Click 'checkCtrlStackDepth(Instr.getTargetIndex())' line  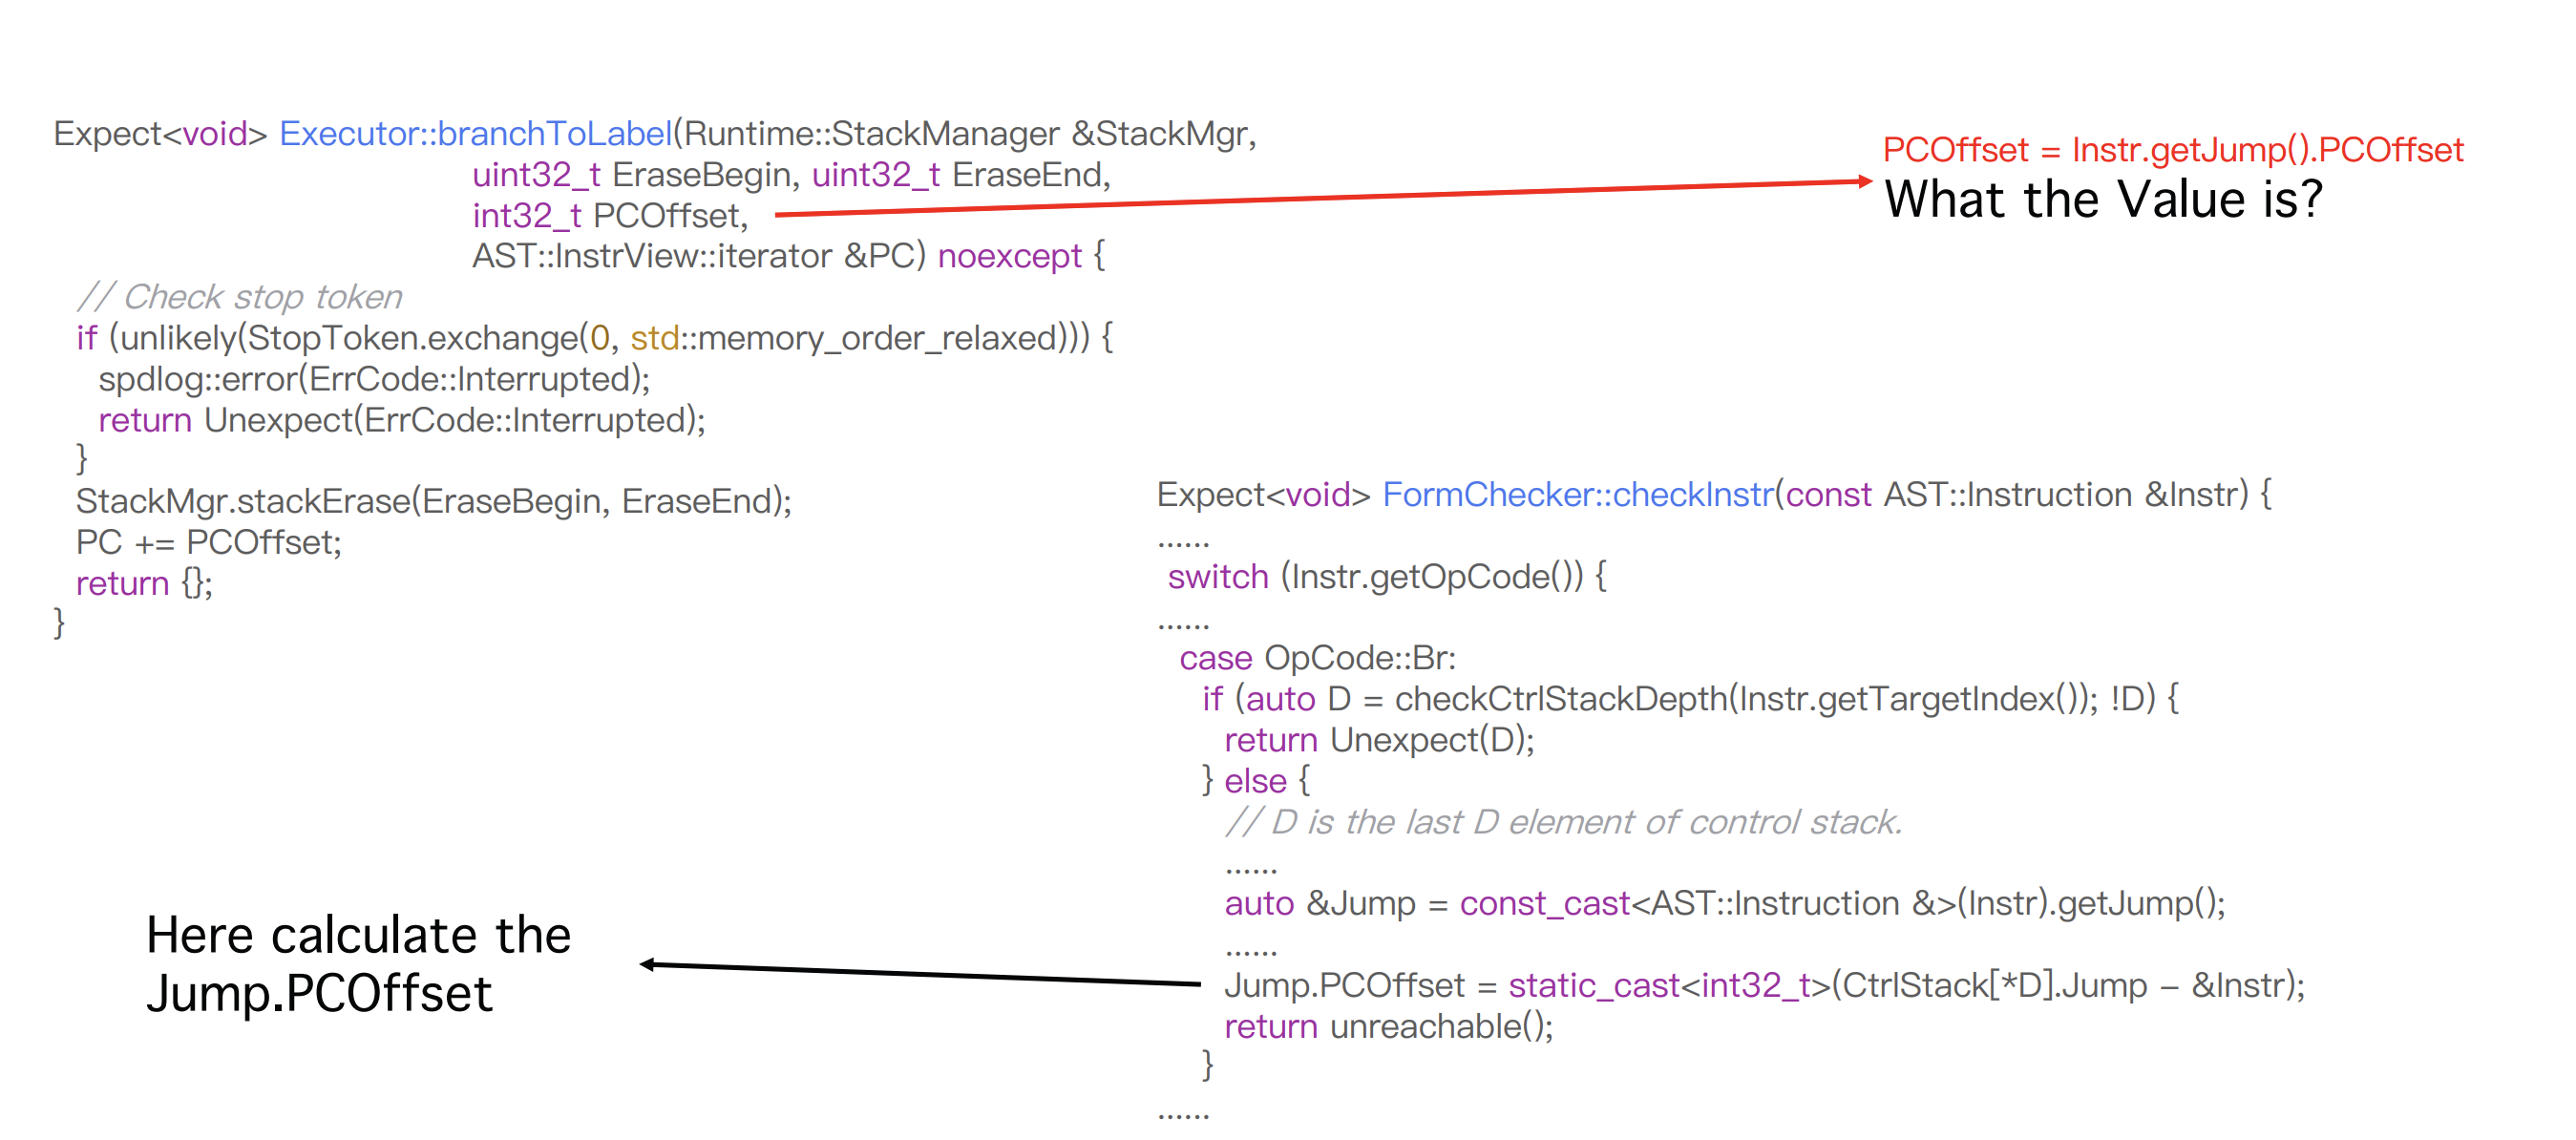coord(1690,698)
